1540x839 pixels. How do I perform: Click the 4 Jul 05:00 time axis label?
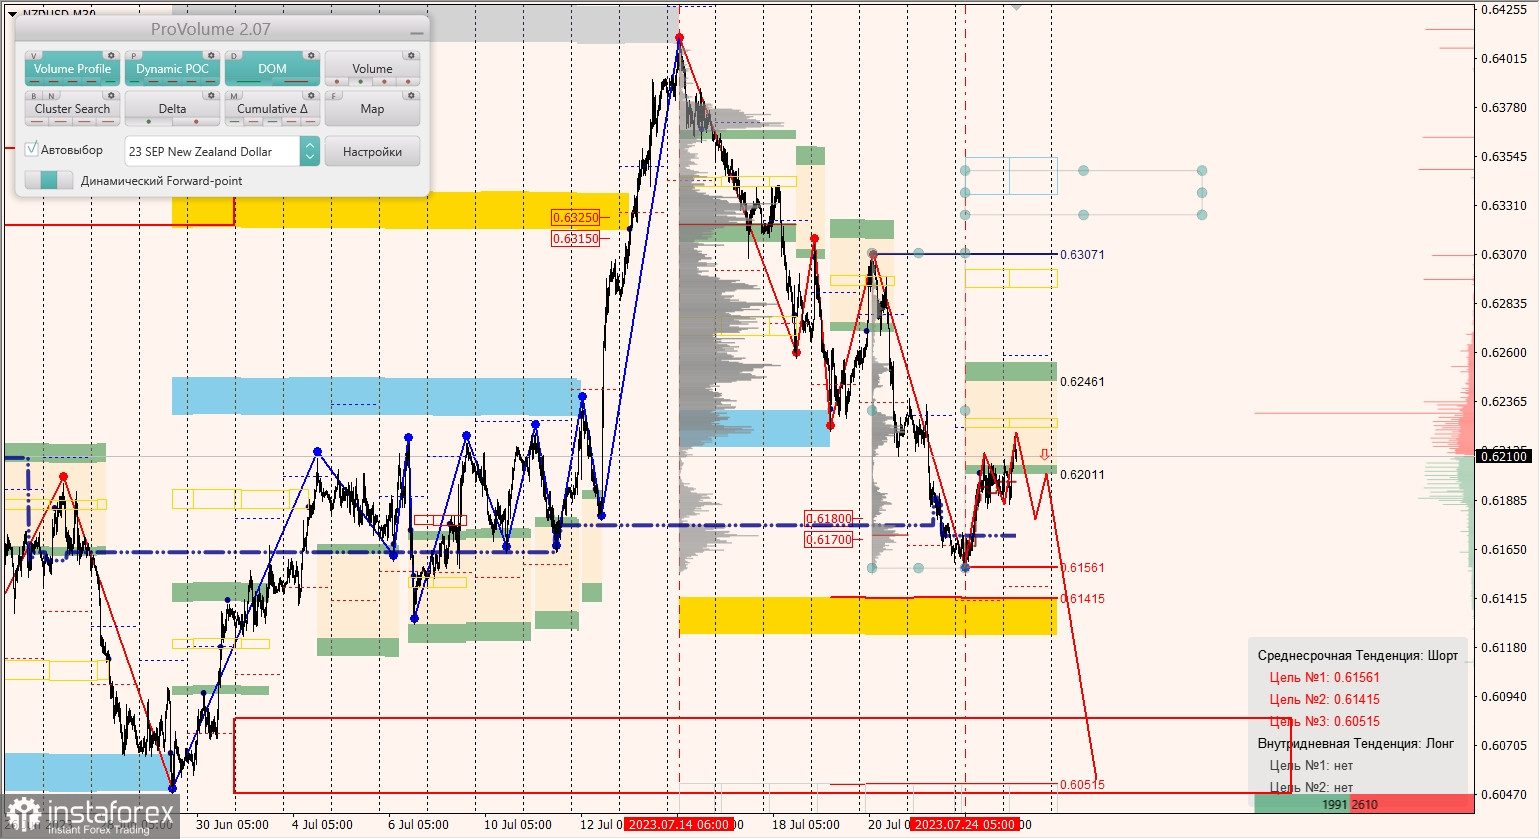click(322, 825)
